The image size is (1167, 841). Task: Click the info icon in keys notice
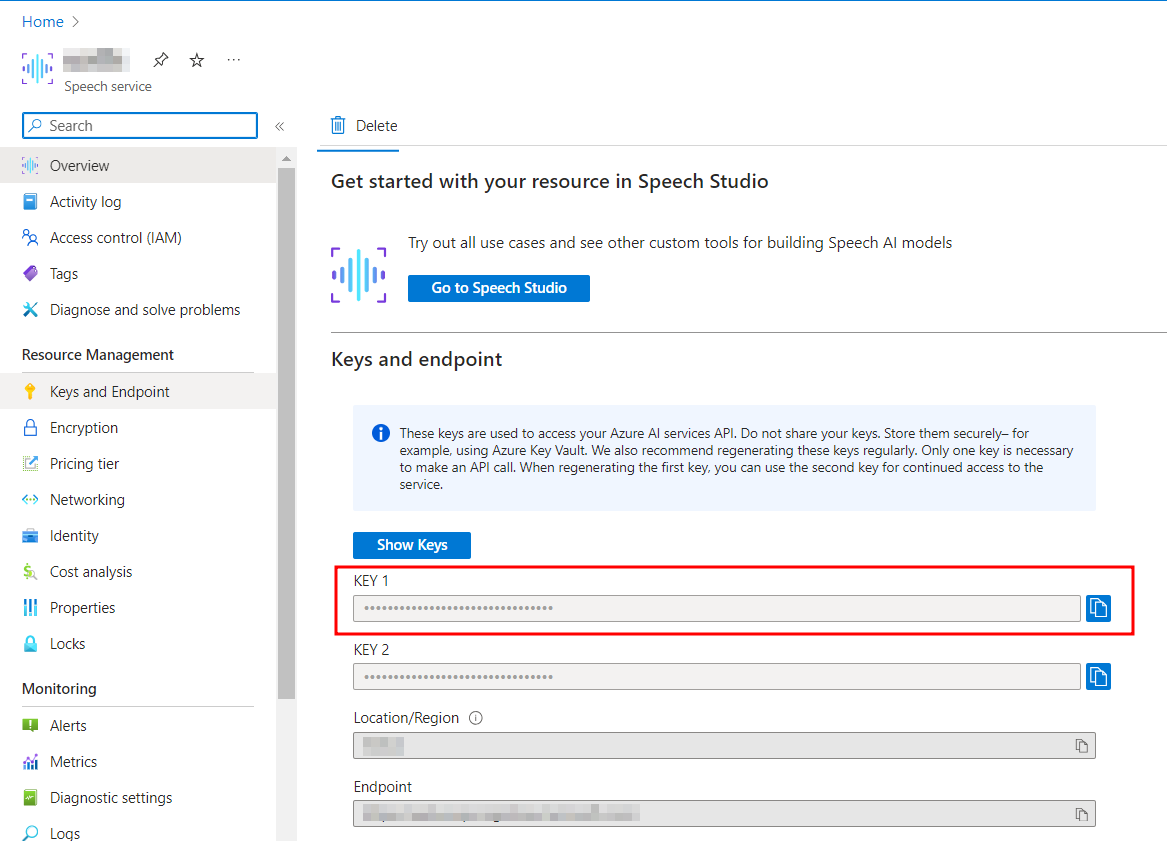pyautogui.click(x=380, y=433)
